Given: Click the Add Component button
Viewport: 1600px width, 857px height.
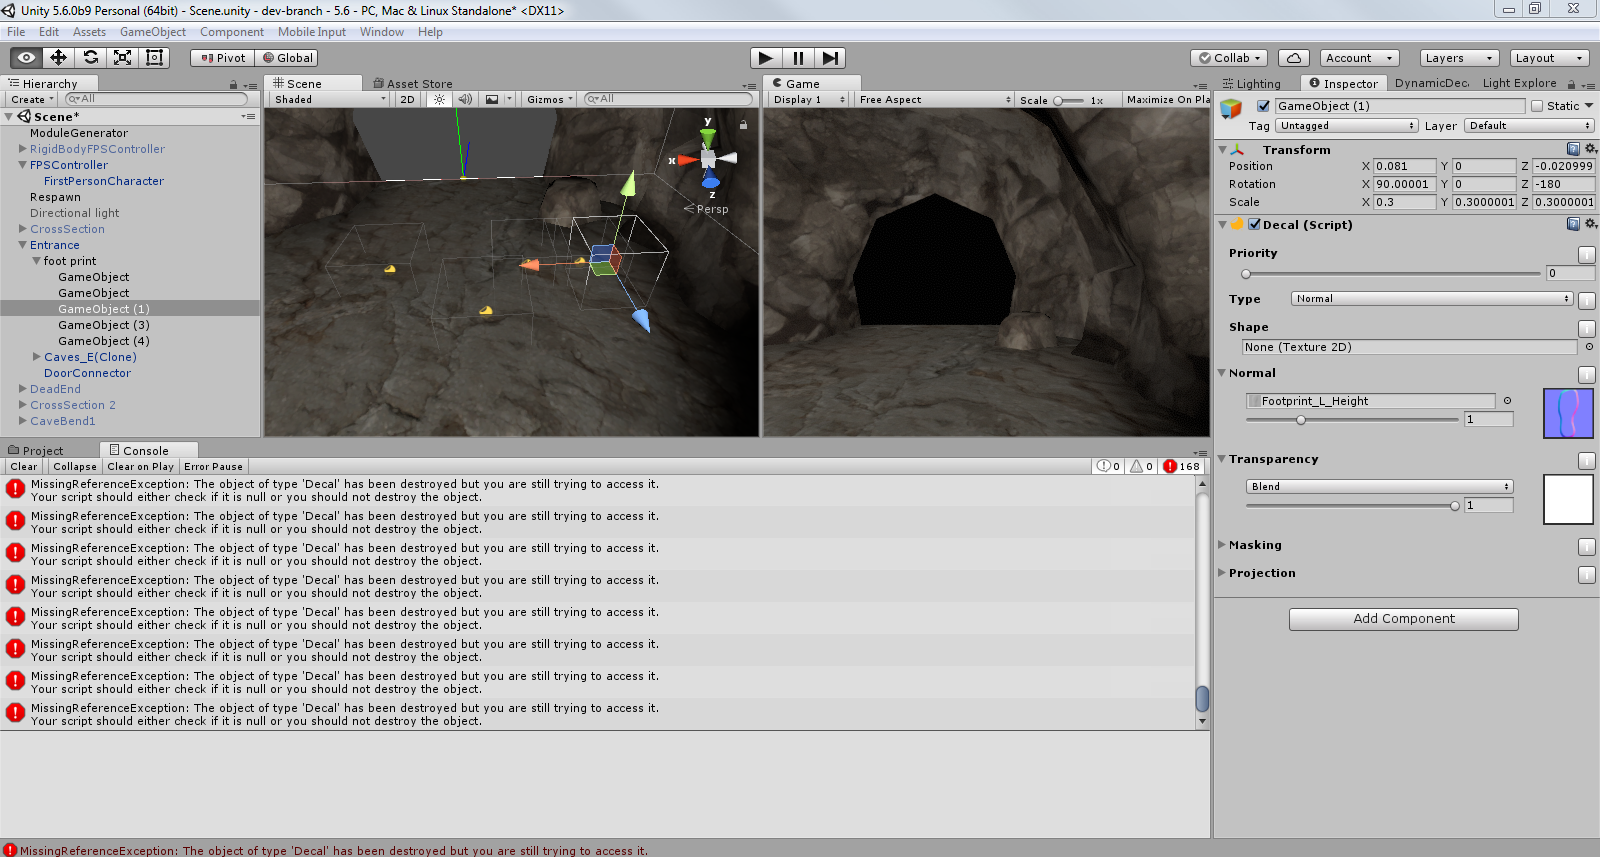Looking at the screenshot, I should click(x=1403, y=619).
